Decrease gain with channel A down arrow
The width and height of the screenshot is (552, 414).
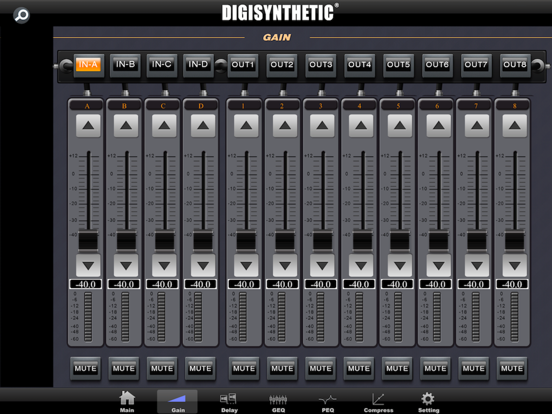(x=88, y=265)
